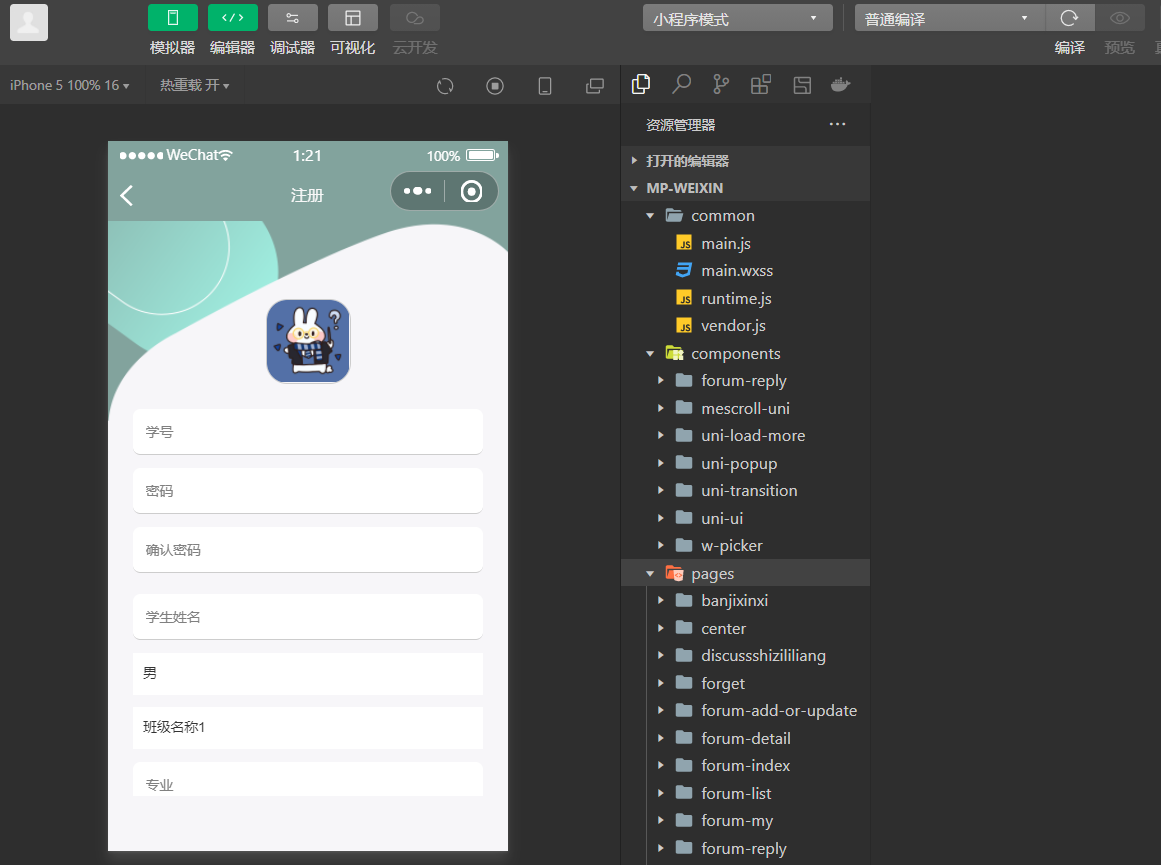Image resolution: width=1161 pixels, height=865 pixels.
Task: Click the simulator stop record icon
Action: click(x=495, y=86)
